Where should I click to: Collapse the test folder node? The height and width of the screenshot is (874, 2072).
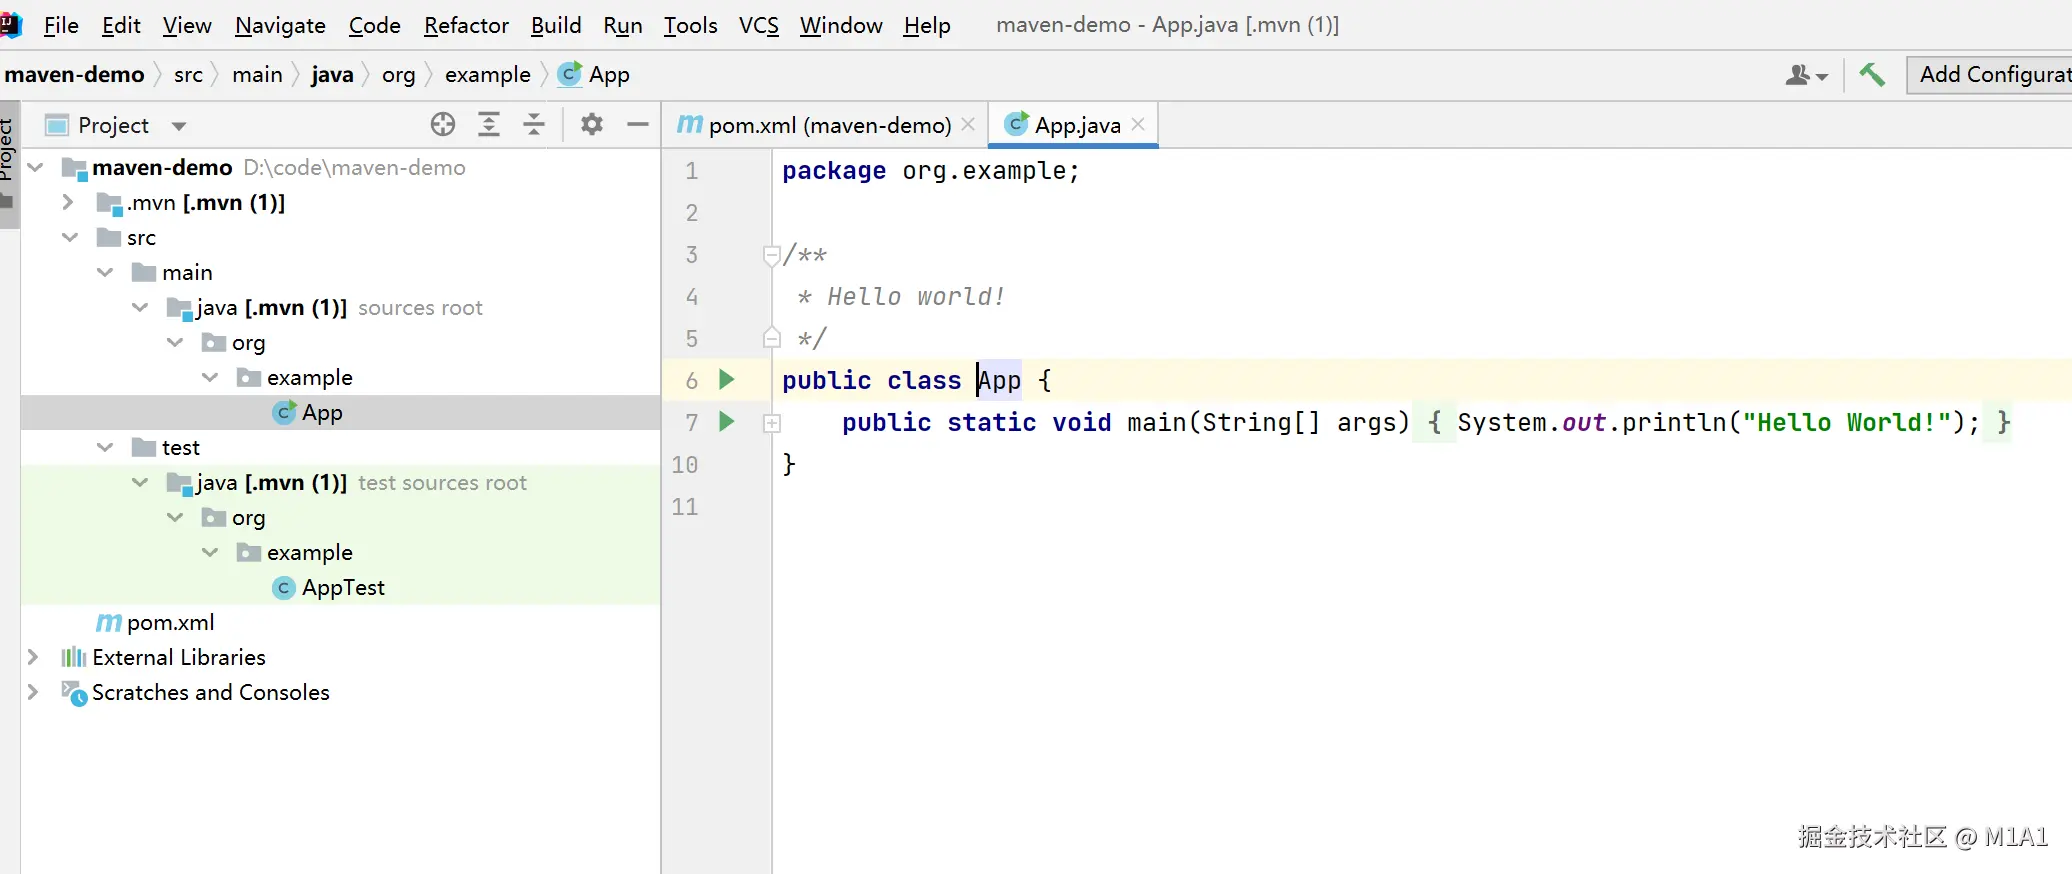[105, 447]
